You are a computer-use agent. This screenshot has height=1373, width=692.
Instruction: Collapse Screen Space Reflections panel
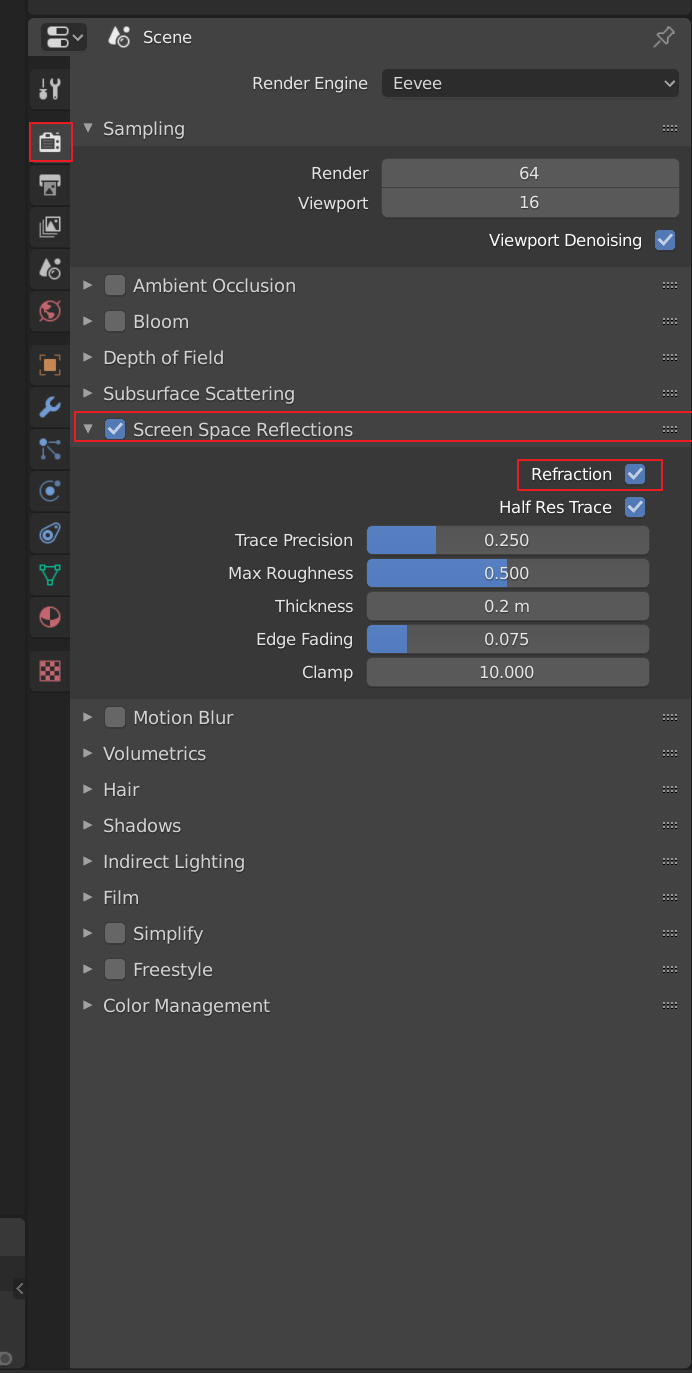click(88, 429)
